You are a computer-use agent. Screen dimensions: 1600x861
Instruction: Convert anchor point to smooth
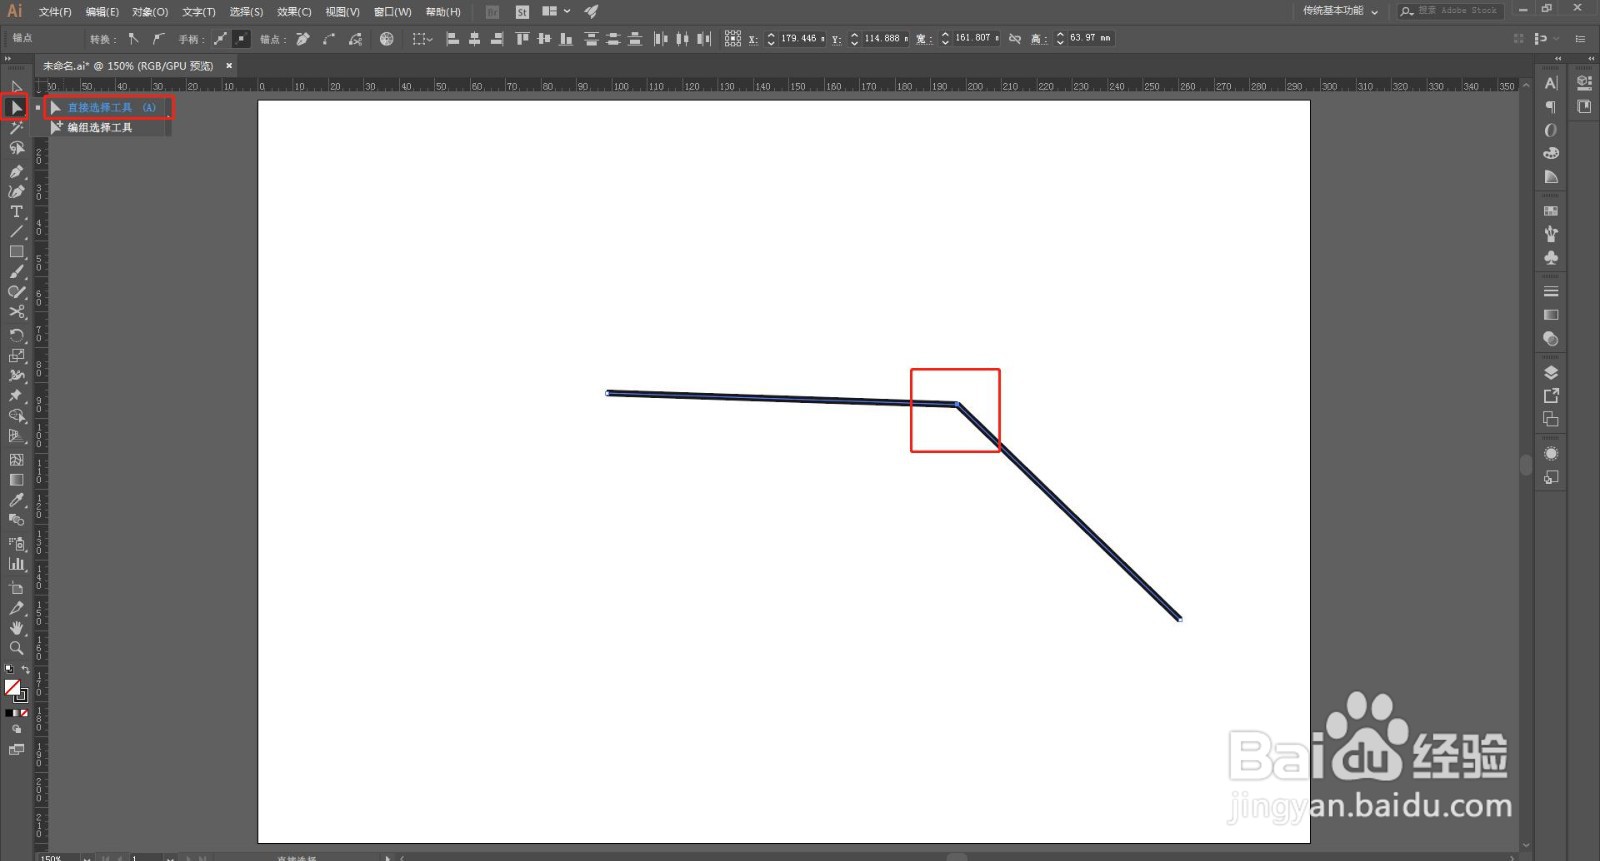159,39
